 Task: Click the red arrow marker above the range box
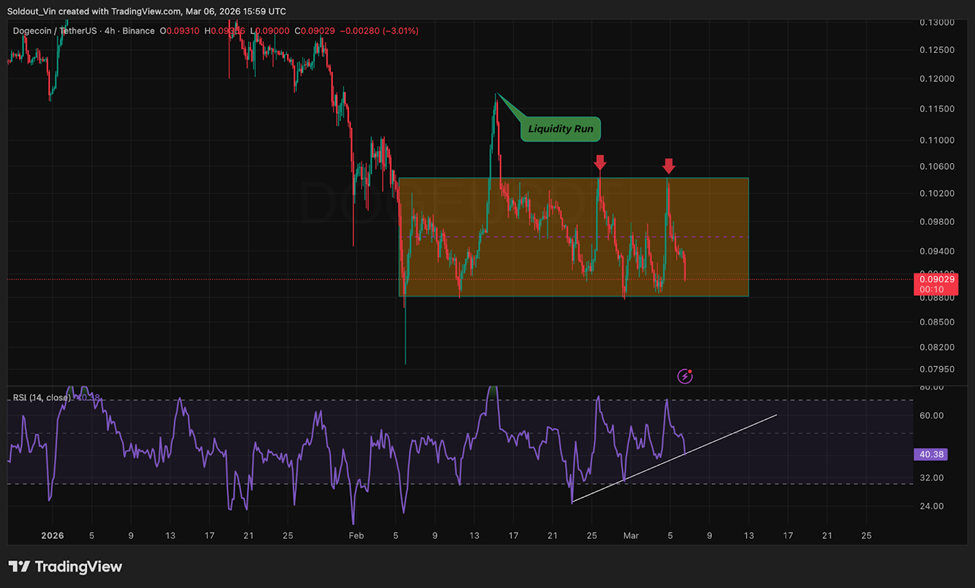click(x=599, y=162)
